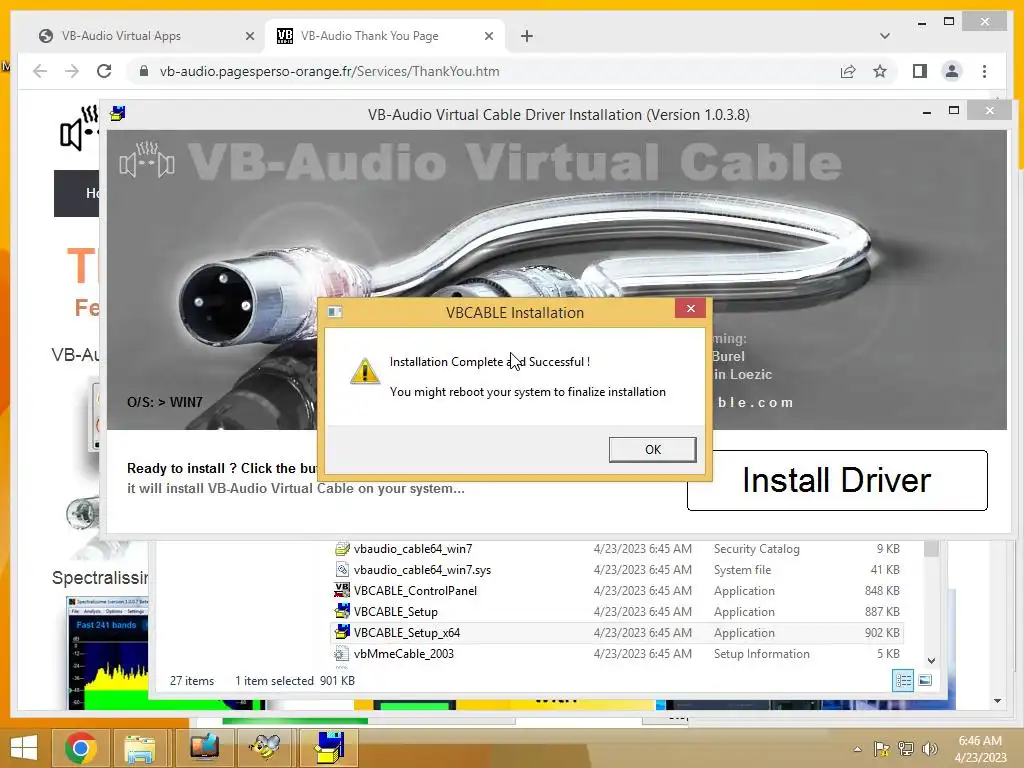Select the VB-Audio Thank You Page tab
Viewport: 1024px width, 768px height.
tap(385, 36)
